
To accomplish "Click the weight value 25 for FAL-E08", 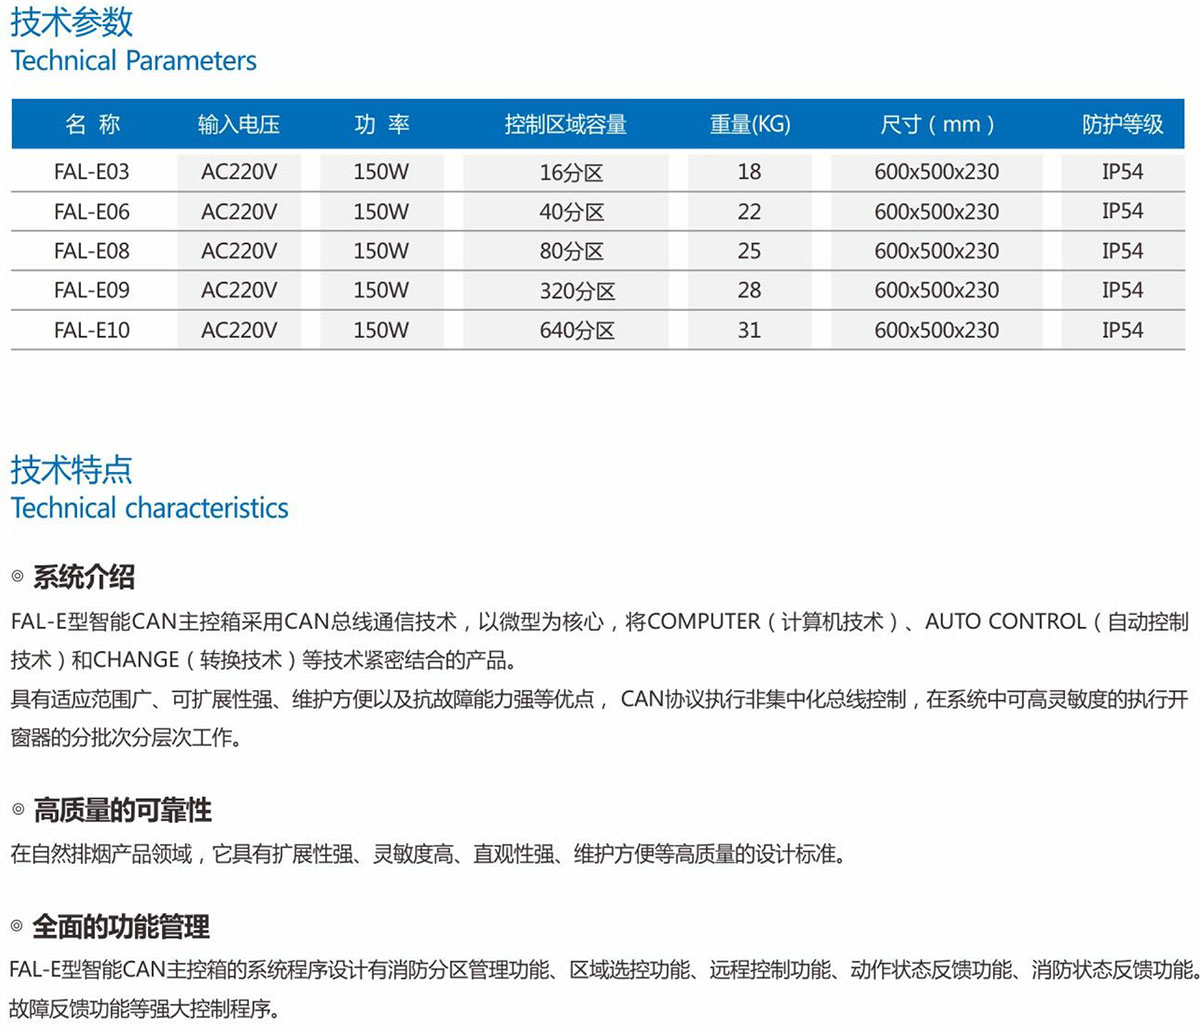I will 749,251.
